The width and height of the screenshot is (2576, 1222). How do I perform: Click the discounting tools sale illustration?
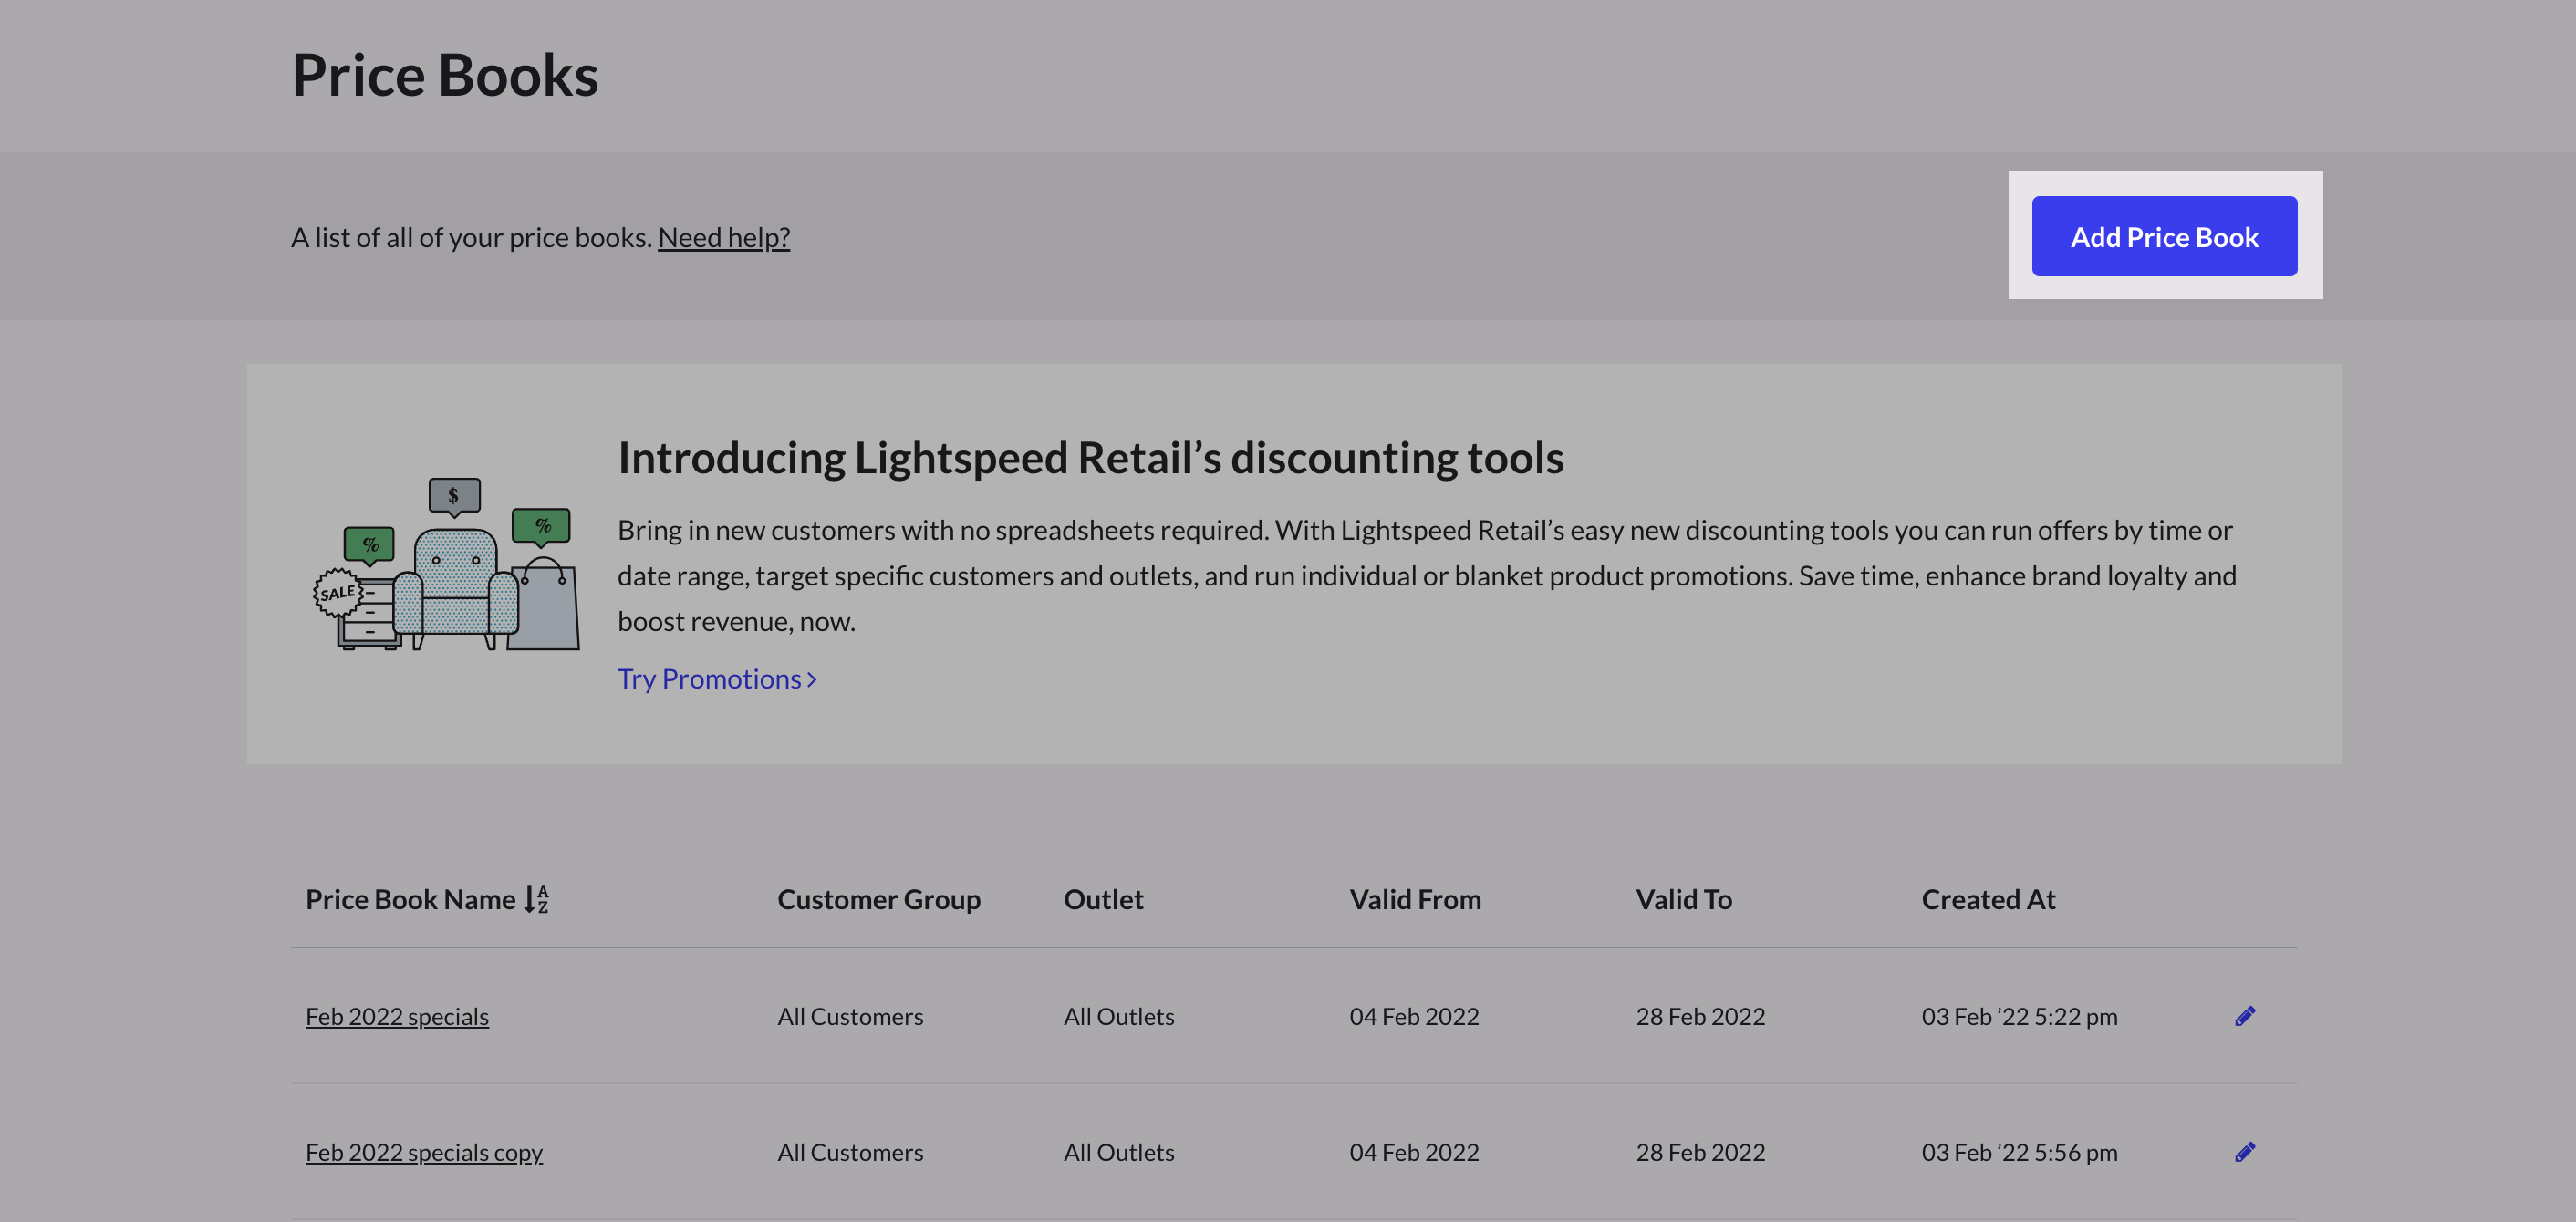(447, 565)
